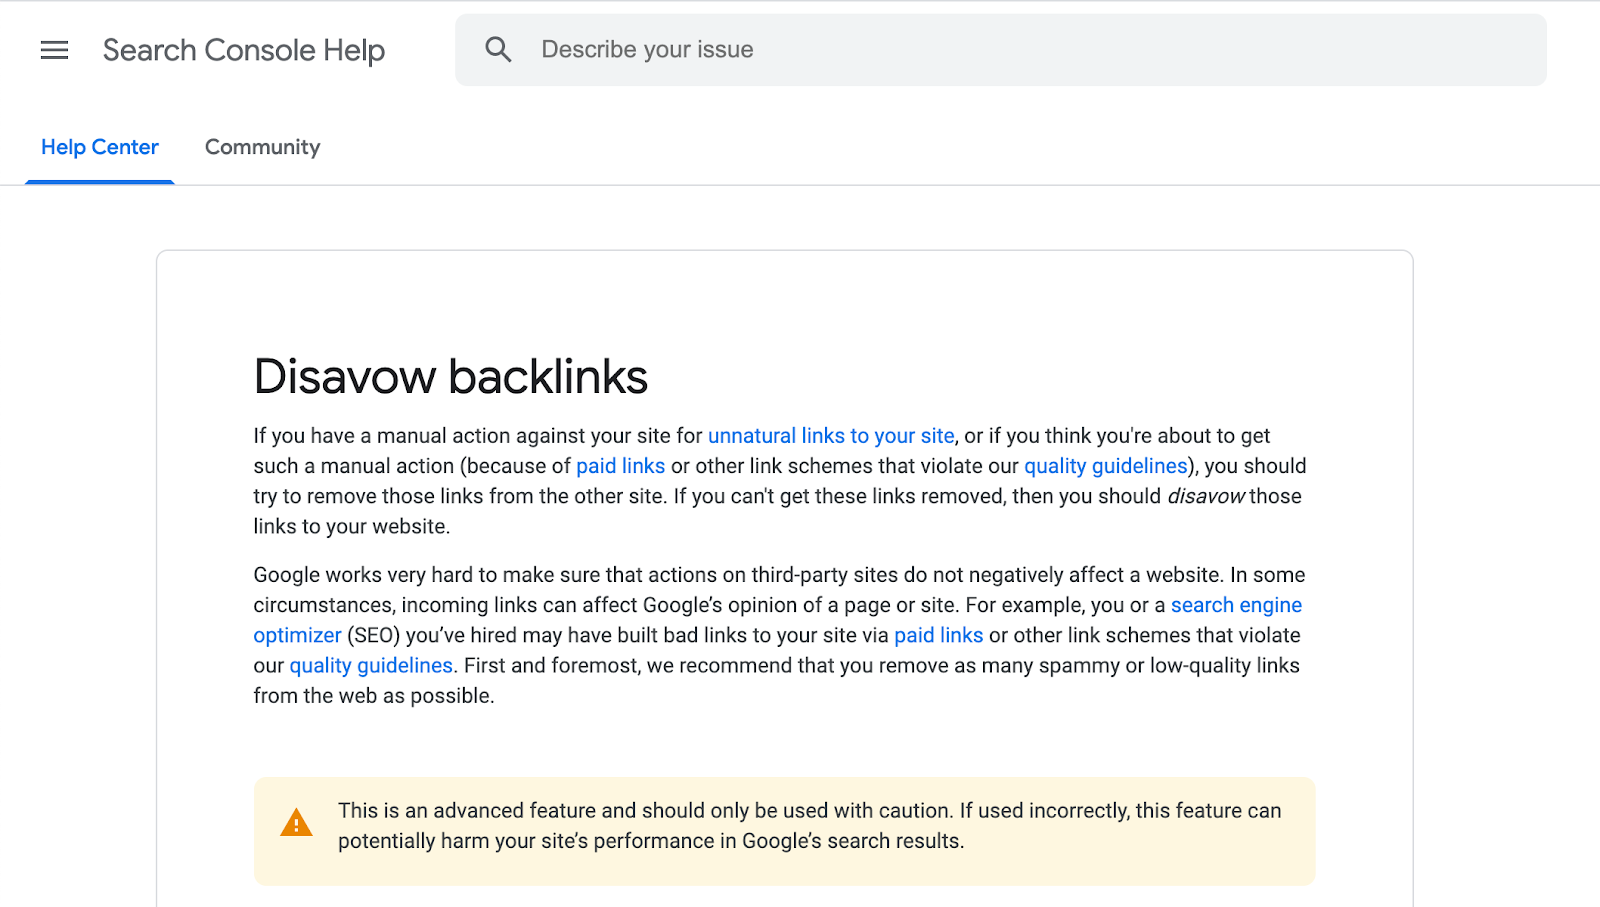Open 'unnatural links to your site' link
Image resolution: width=1600 pixels, height=907 pixels.
pos(830,436)
